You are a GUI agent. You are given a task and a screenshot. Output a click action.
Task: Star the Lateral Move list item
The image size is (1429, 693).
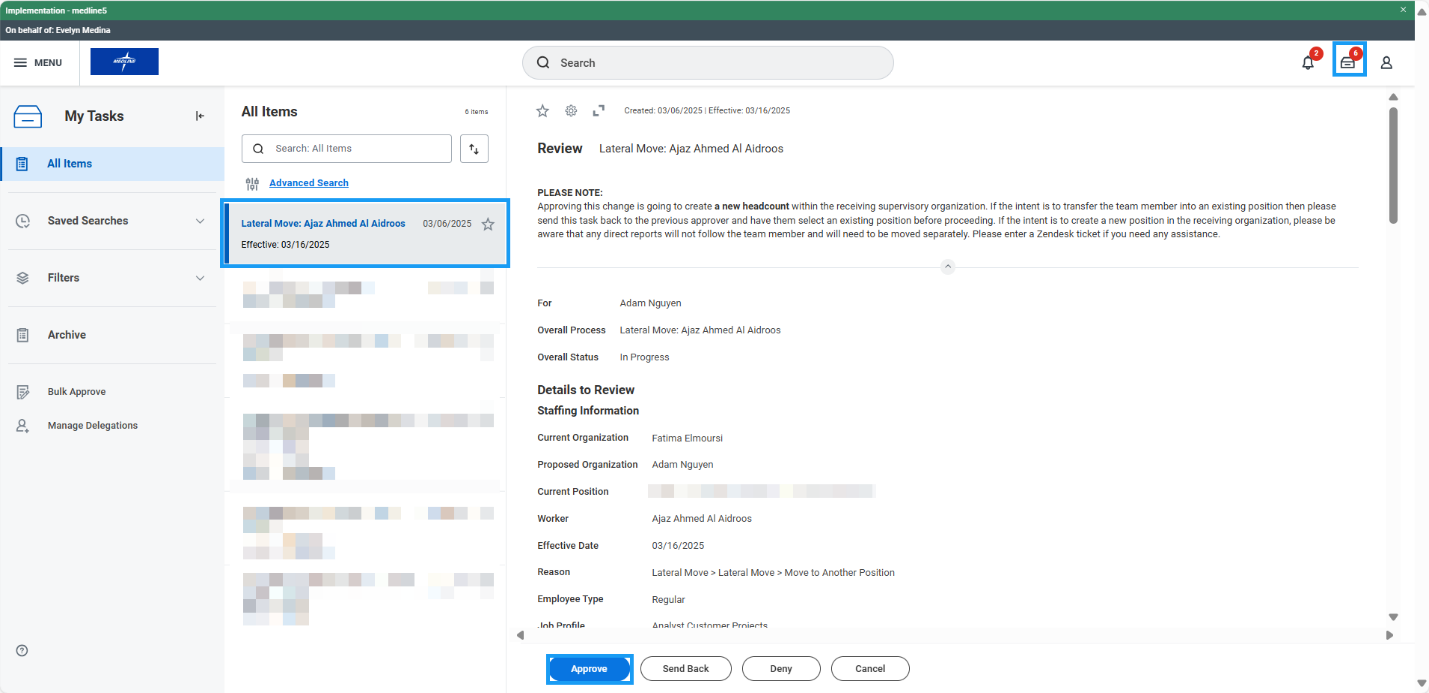488,224
